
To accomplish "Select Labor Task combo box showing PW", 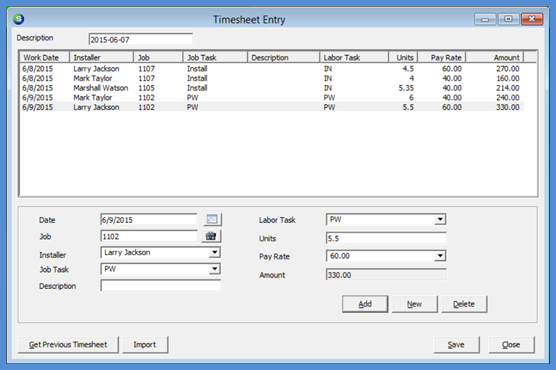I will [x=386, y=219].
